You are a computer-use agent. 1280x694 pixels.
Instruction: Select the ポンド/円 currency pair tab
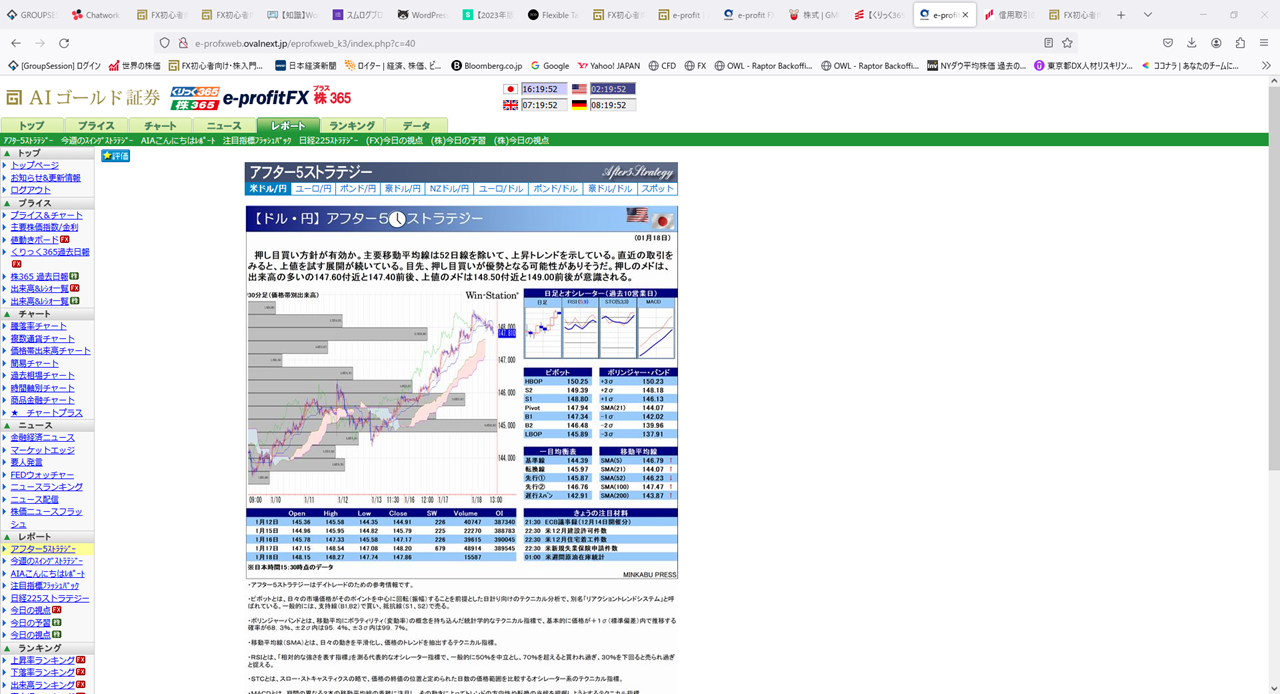pos(358,189)
